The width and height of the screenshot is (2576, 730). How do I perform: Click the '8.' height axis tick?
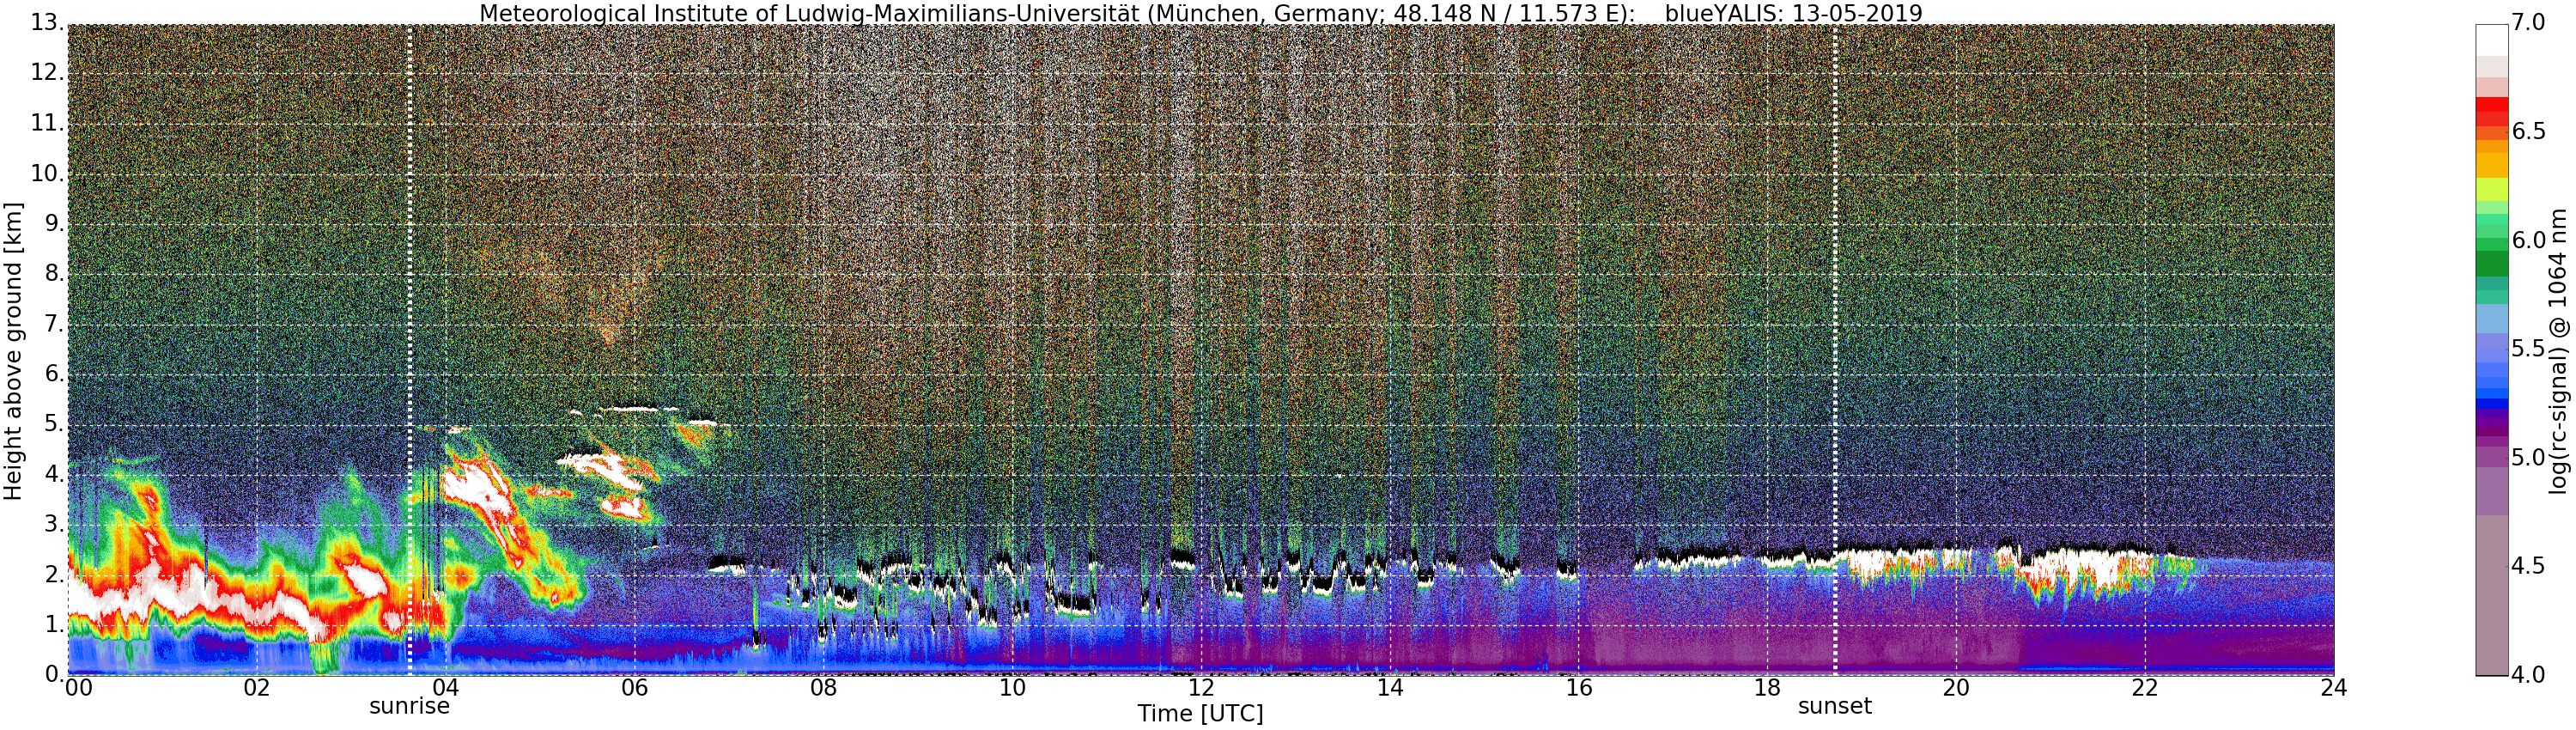(x=54, y=273)
